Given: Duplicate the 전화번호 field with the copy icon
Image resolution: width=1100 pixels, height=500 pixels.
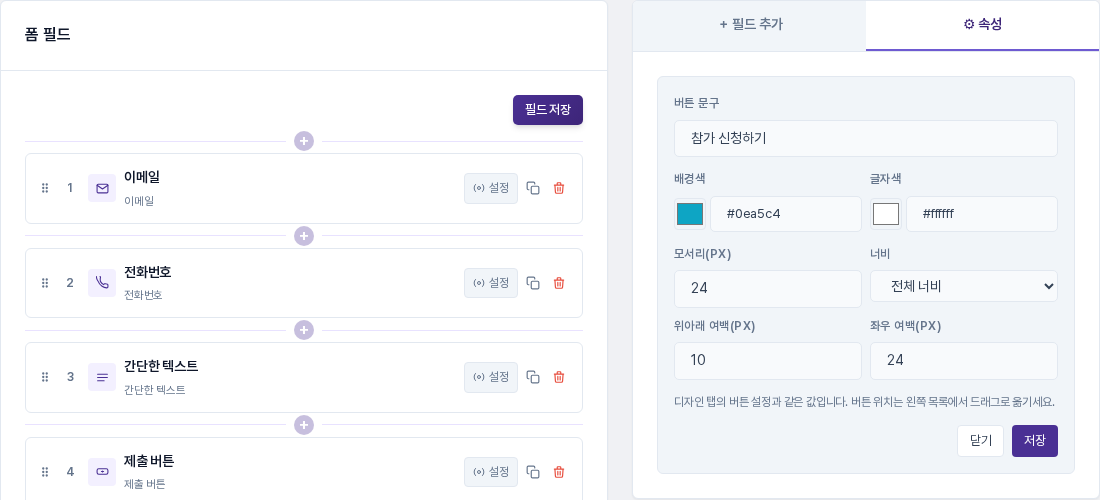Looking at the screenshot, I should click(533, 283).
